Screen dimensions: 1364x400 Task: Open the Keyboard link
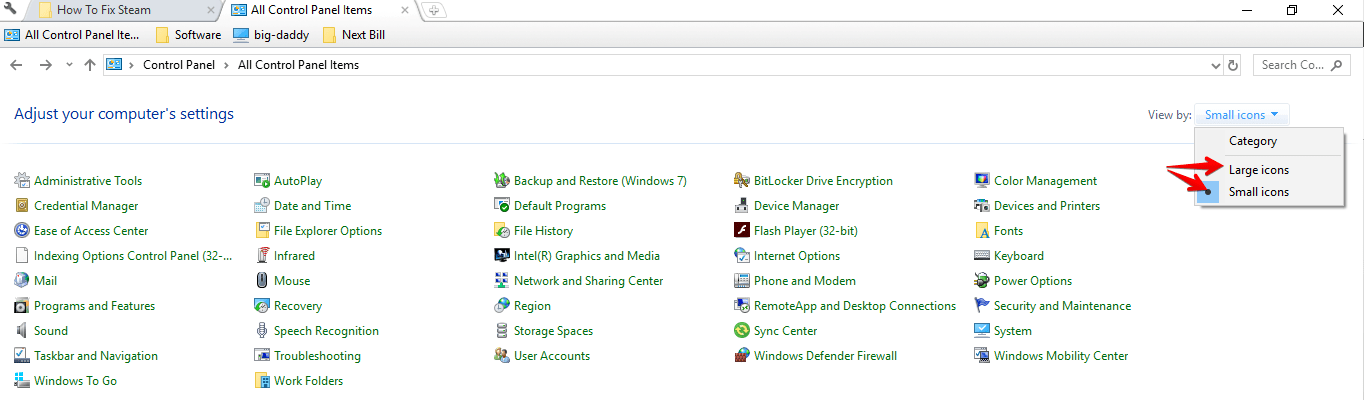click(1019, 256)
